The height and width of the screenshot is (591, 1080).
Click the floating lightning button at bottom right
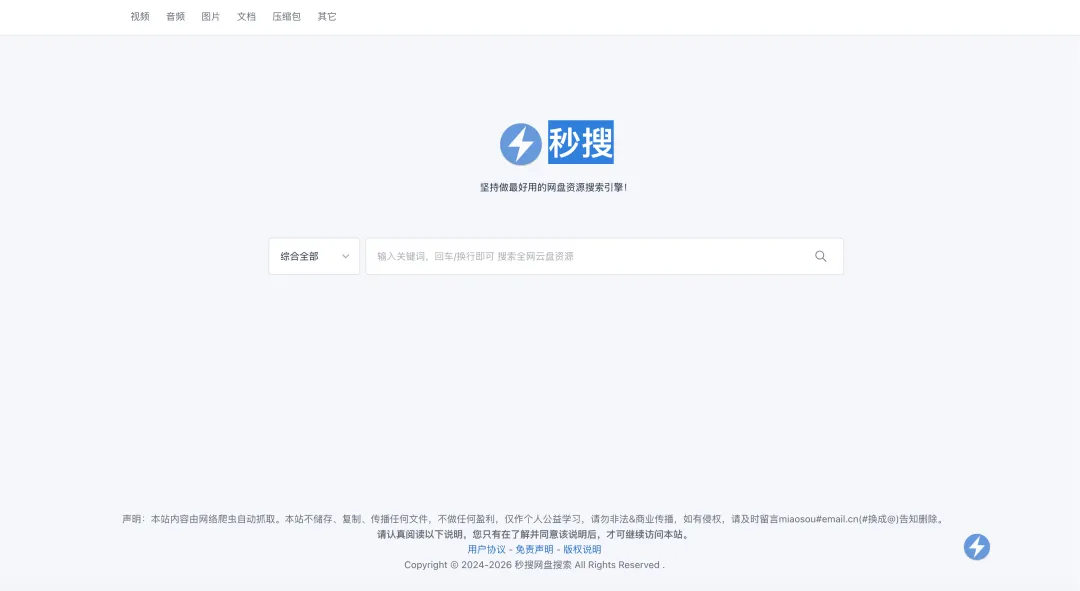(x=977, y=547)
